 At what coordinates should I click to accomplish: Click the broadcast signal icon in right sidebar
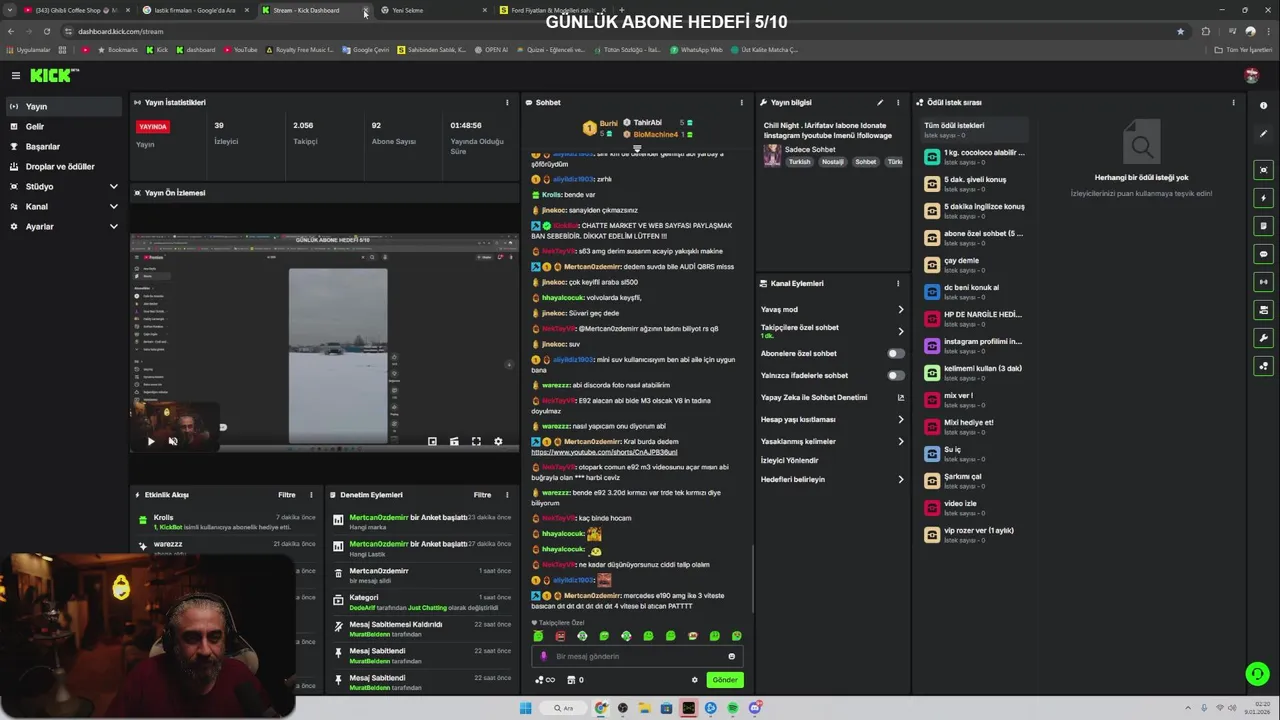point(1264,282)
